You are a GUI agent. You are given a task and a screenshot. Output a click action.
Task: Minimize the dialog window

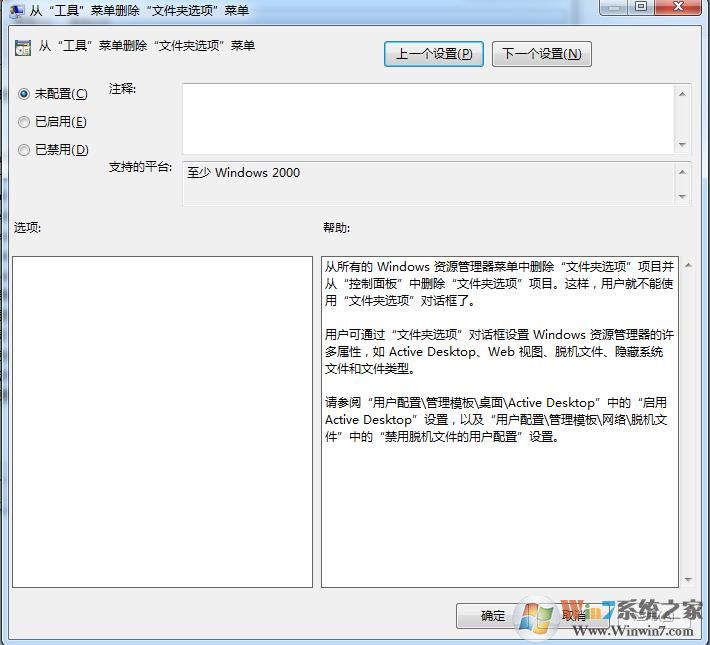point(614,6)
